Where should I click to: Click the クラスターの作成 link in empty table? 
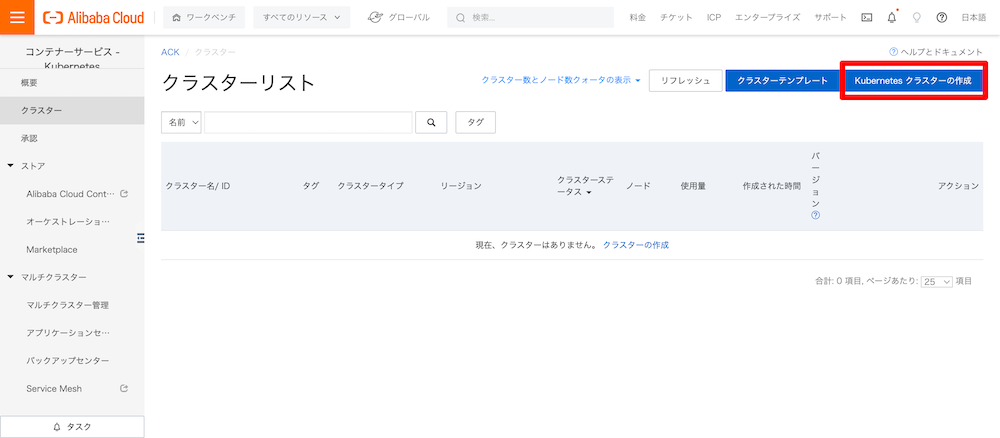pyautogui.click(x=635, y=245)
